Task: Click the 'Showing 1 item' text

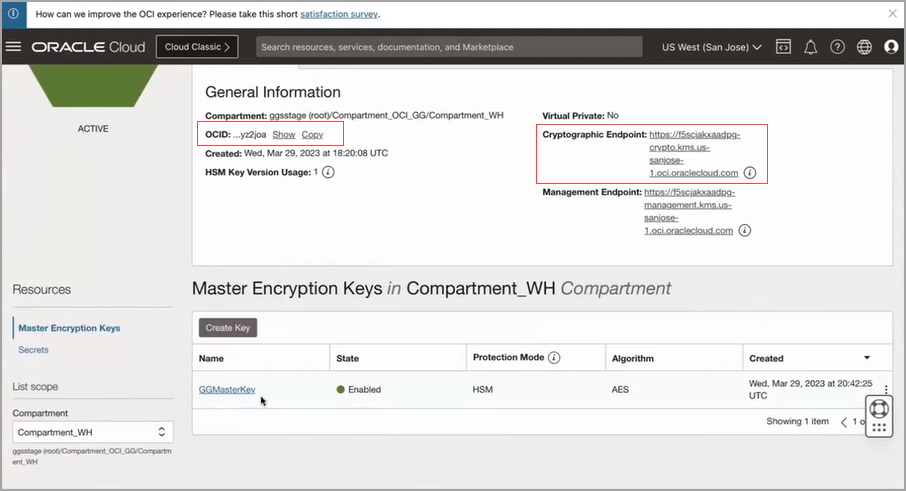Action: [797, 421]
